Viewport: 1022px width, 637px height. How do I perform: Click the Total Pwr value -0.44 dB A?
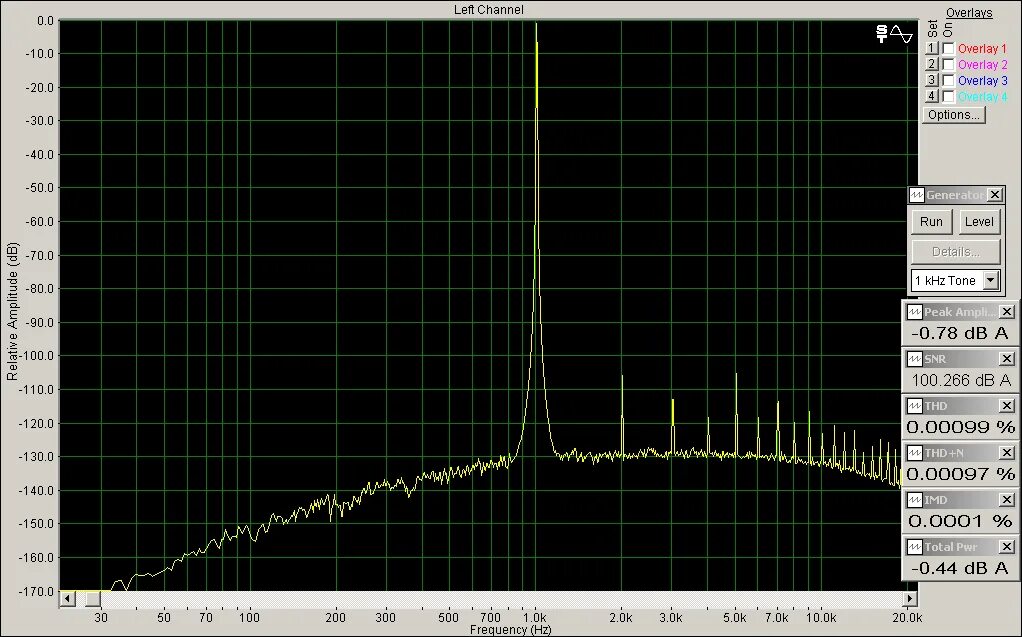[x=959, y=568]
